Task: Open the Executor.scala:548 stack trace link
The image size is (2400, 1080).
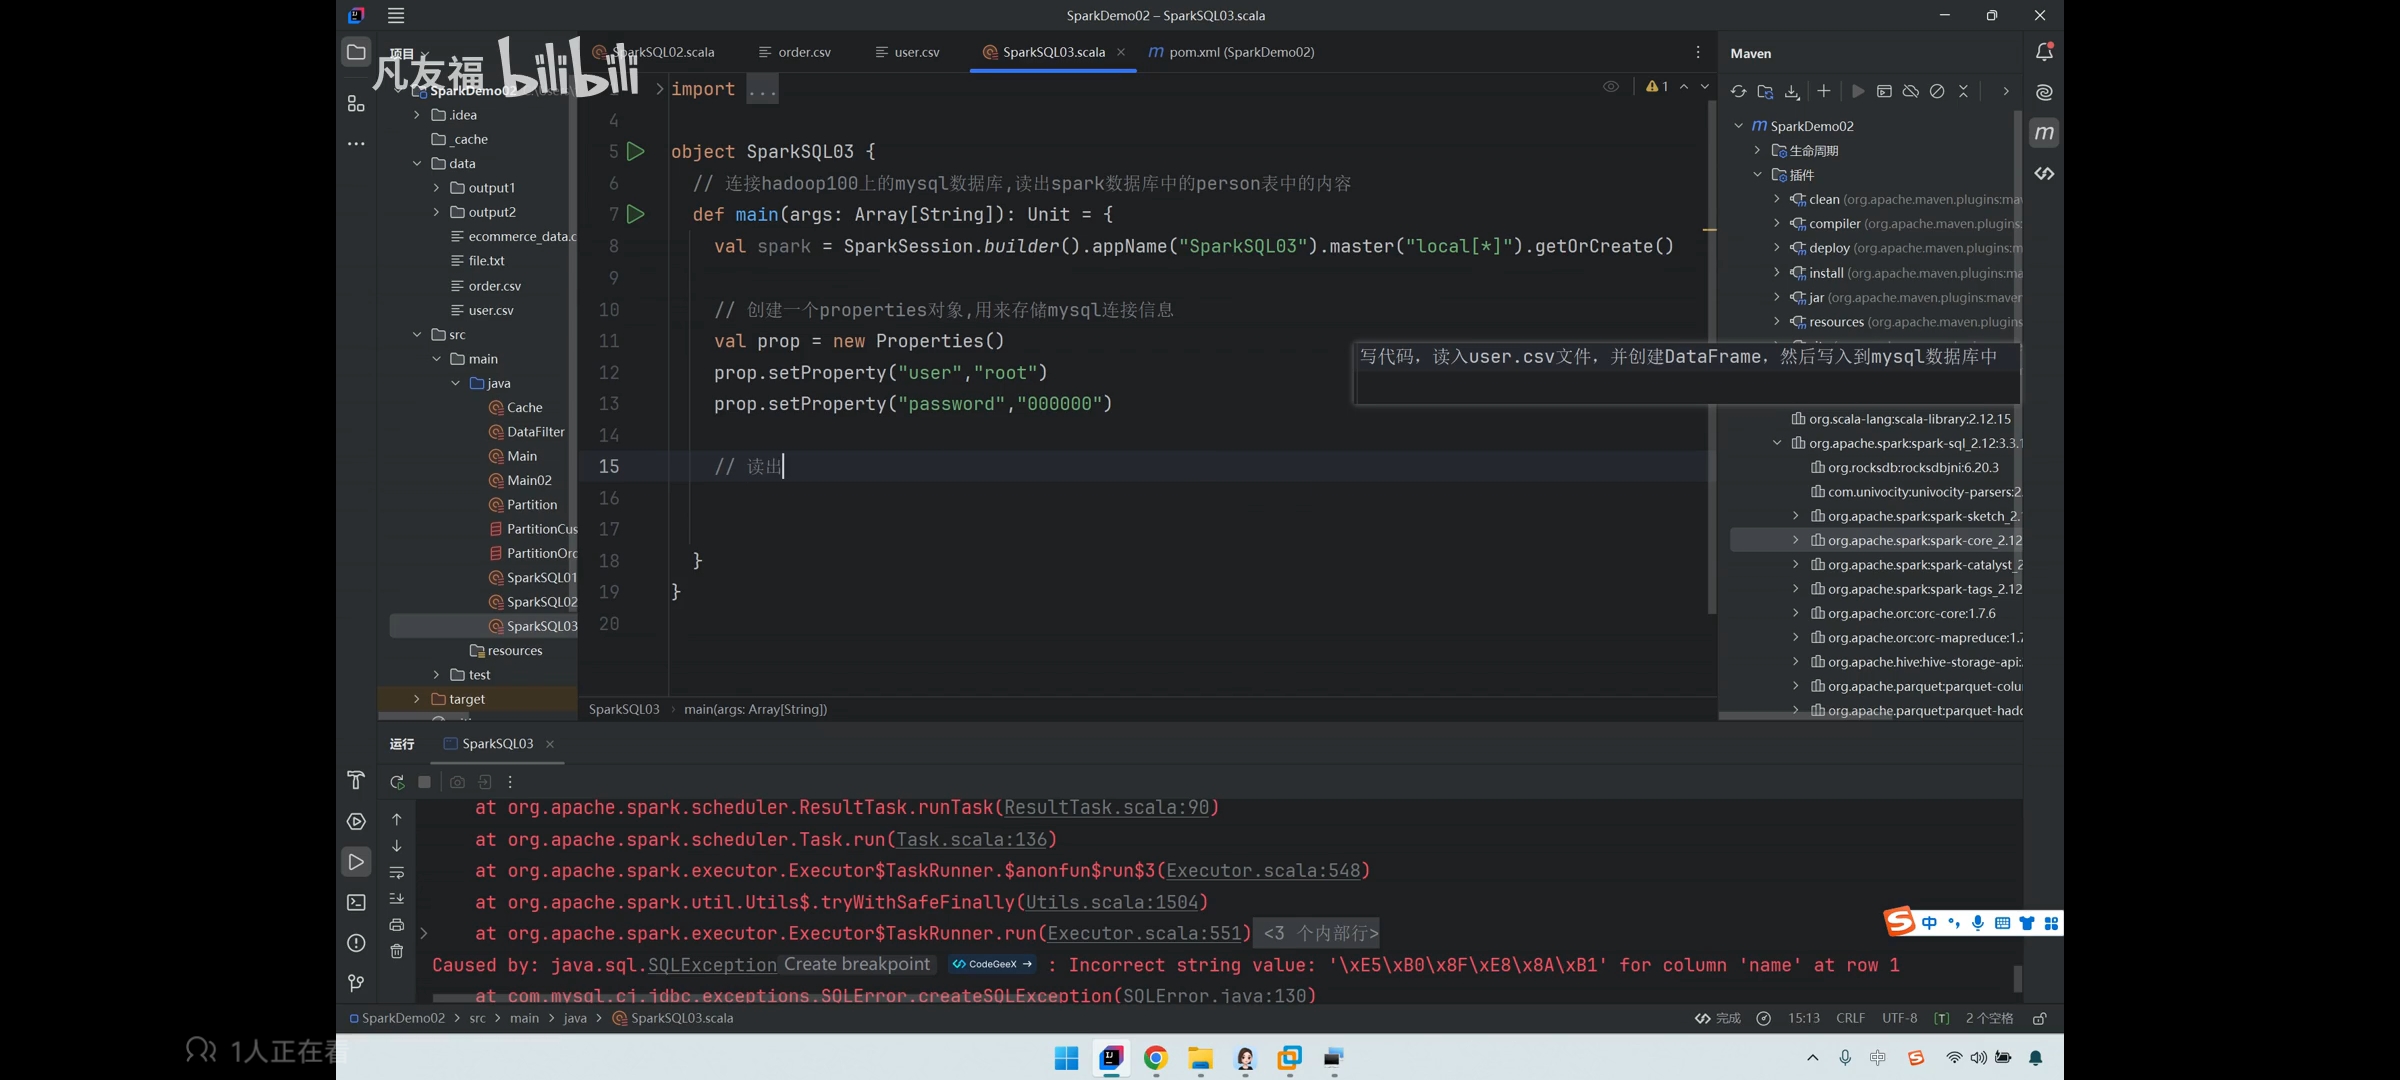Action: (x=1263, y=871)
